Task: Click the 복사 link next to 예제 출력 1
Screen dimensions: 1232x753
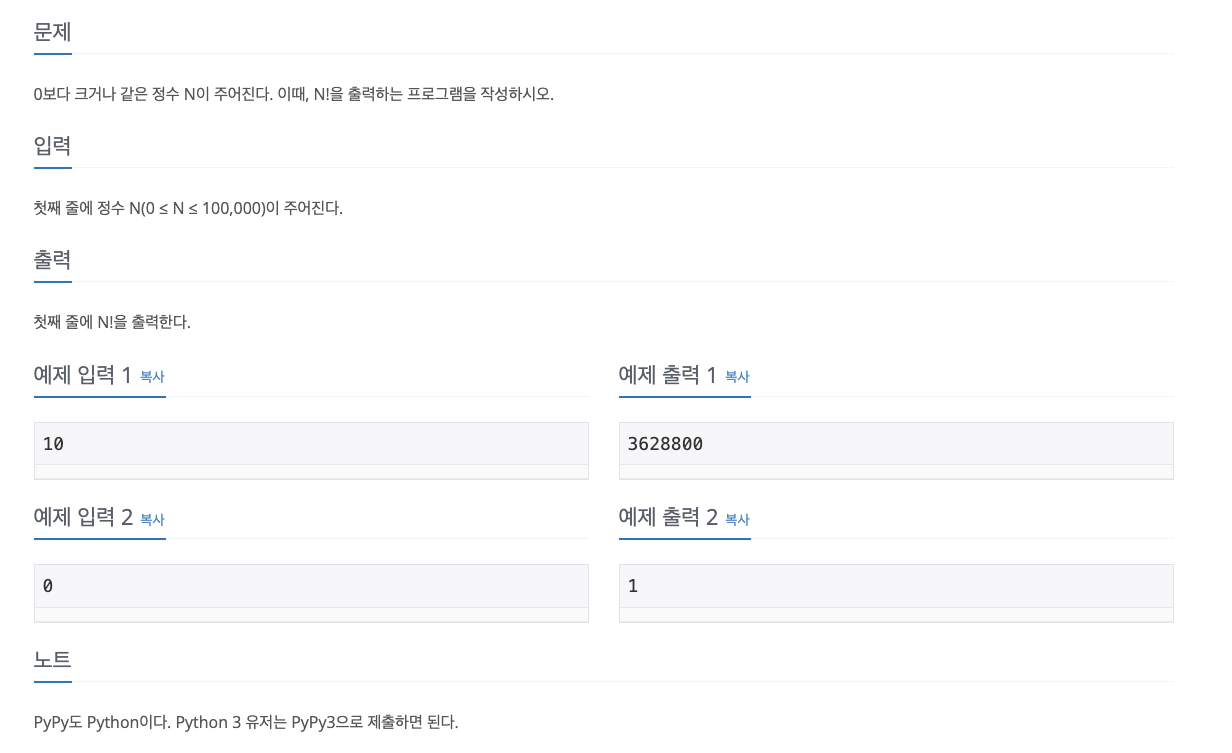Action: pyautogui.click(x=737, y=377)
